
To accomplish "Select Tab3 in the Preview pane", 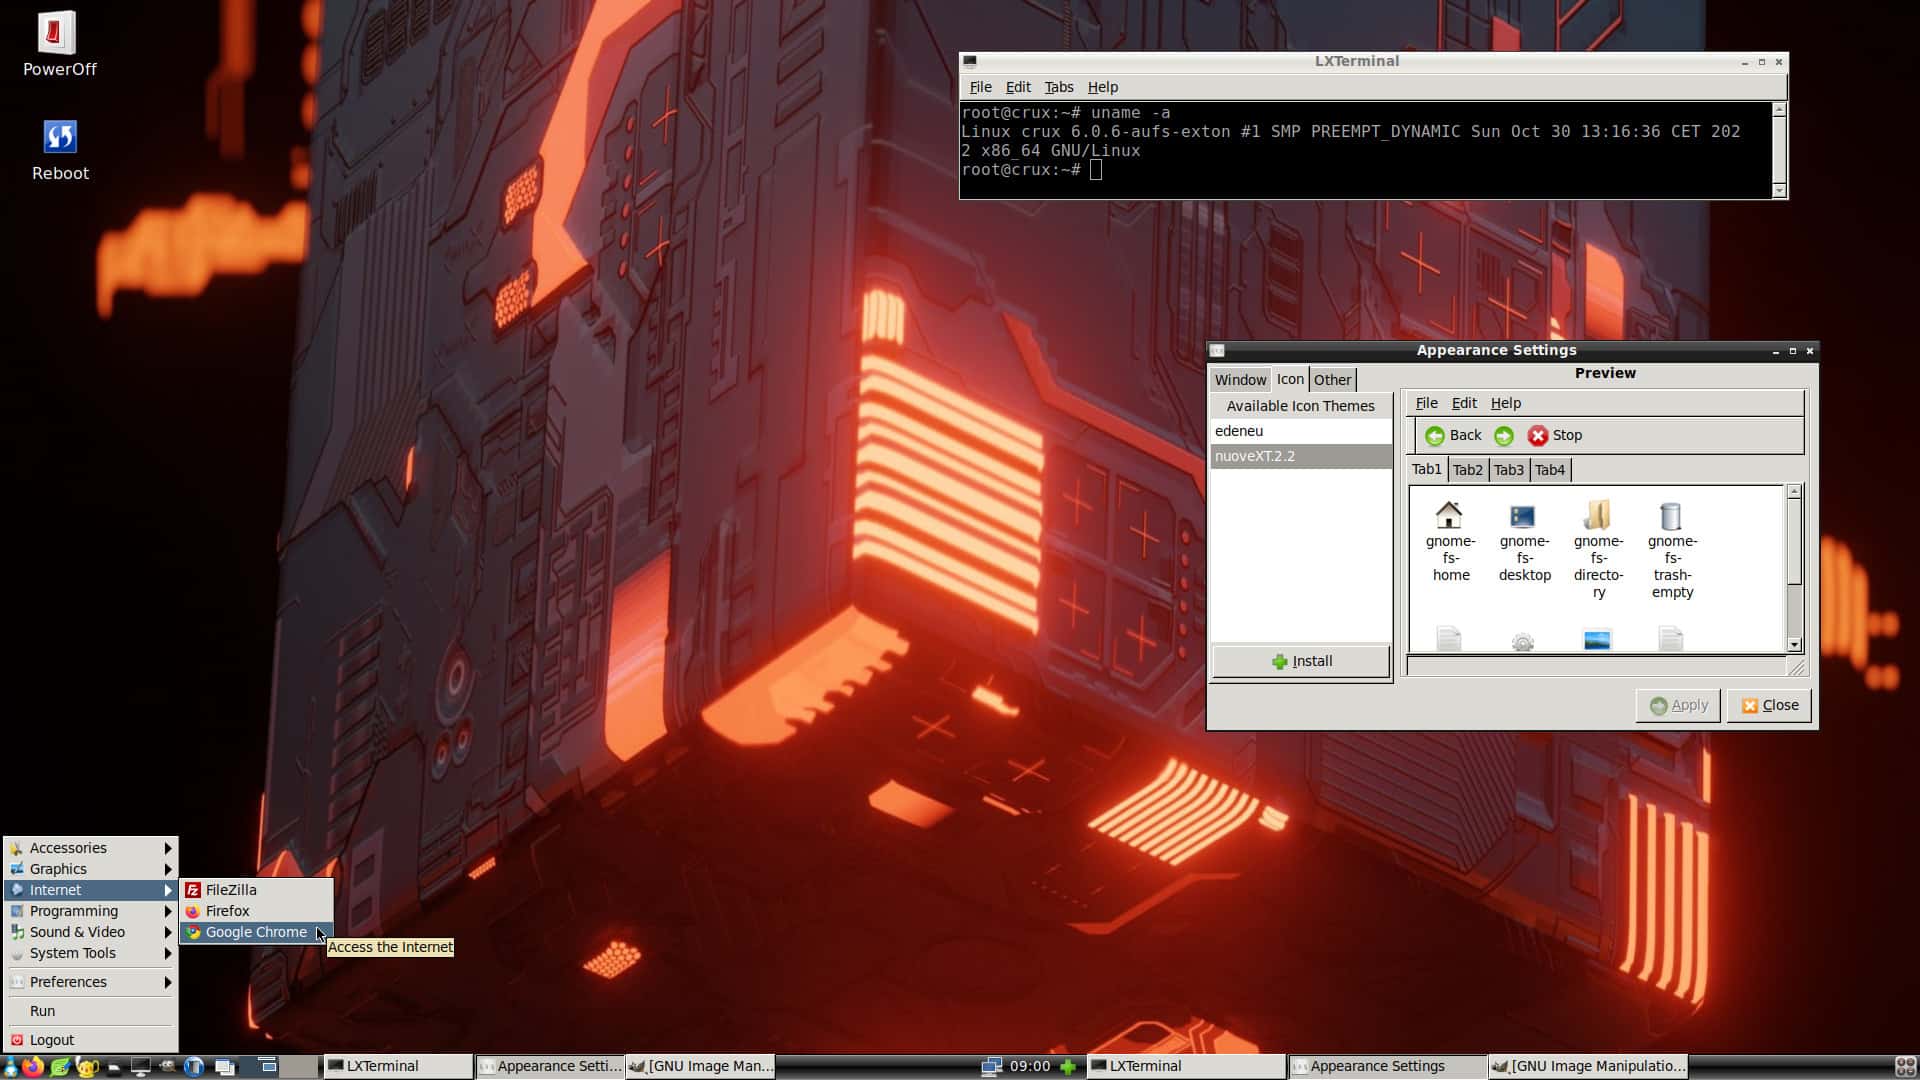I will coord(1508,470).
